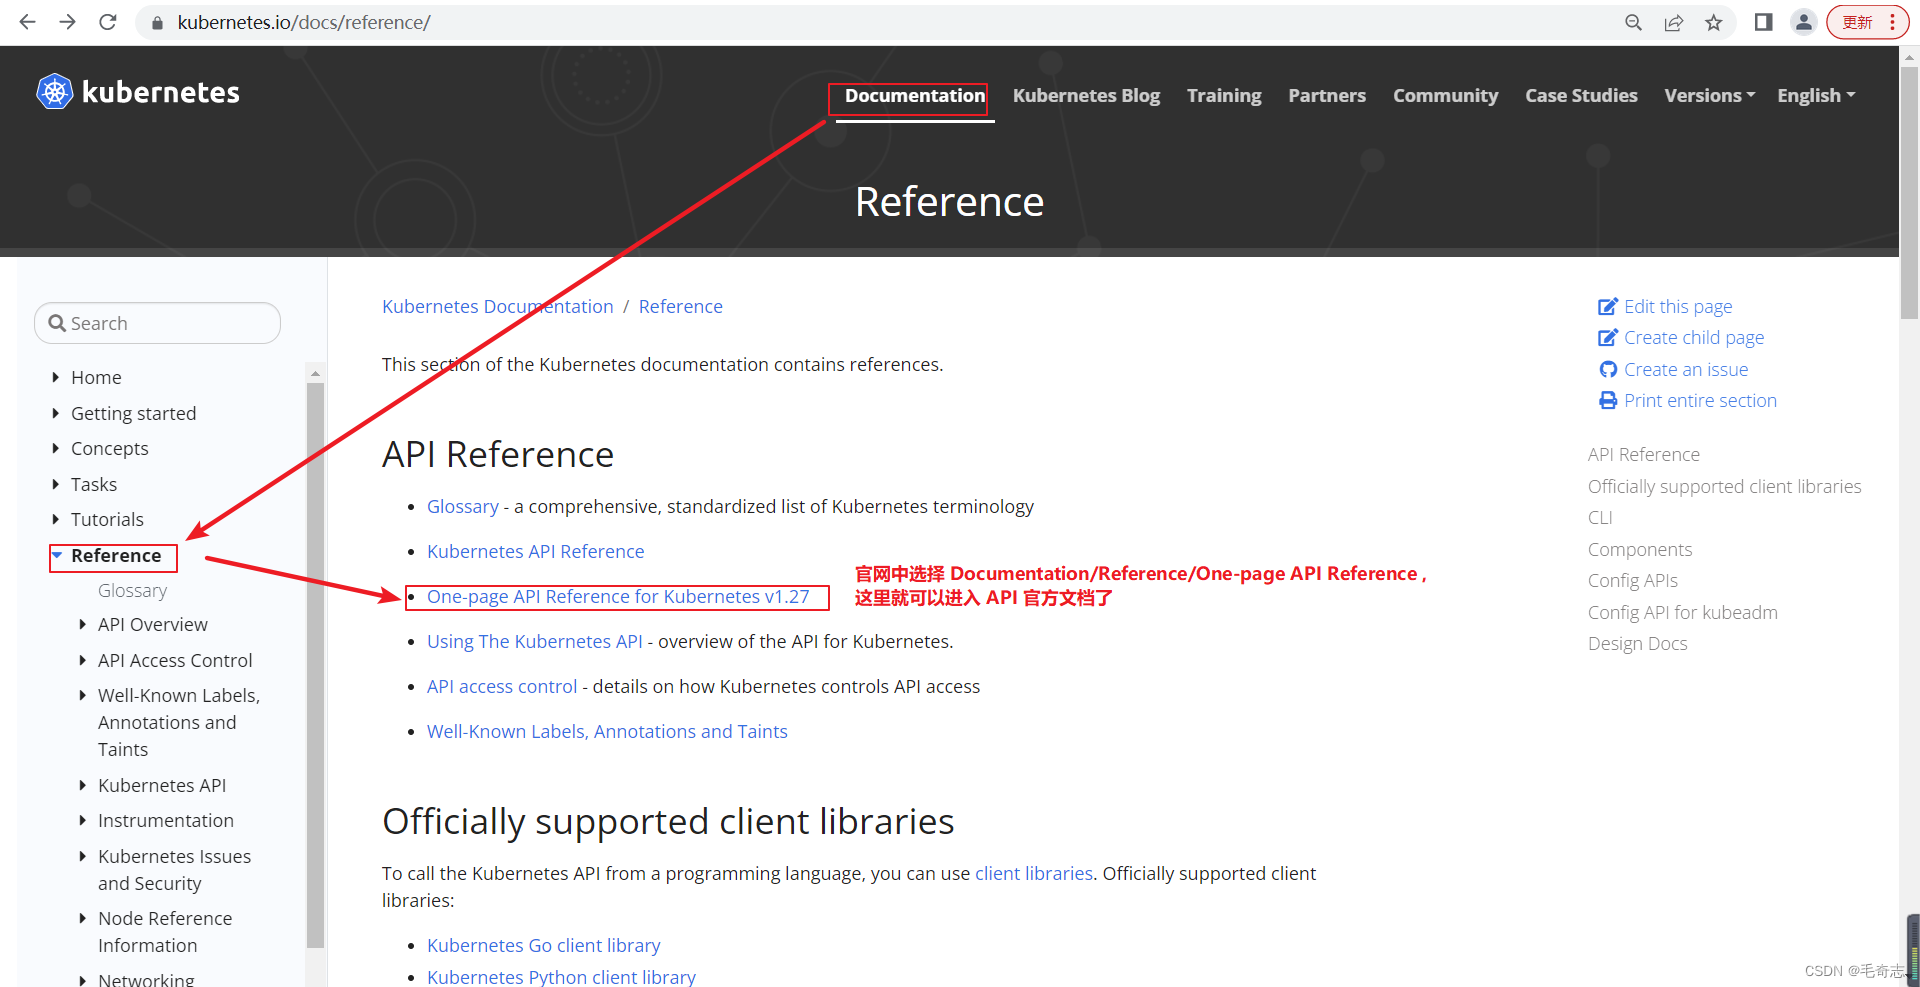Open the browser side panel icon
1920x987 pixels.
tap(1763, 22)
